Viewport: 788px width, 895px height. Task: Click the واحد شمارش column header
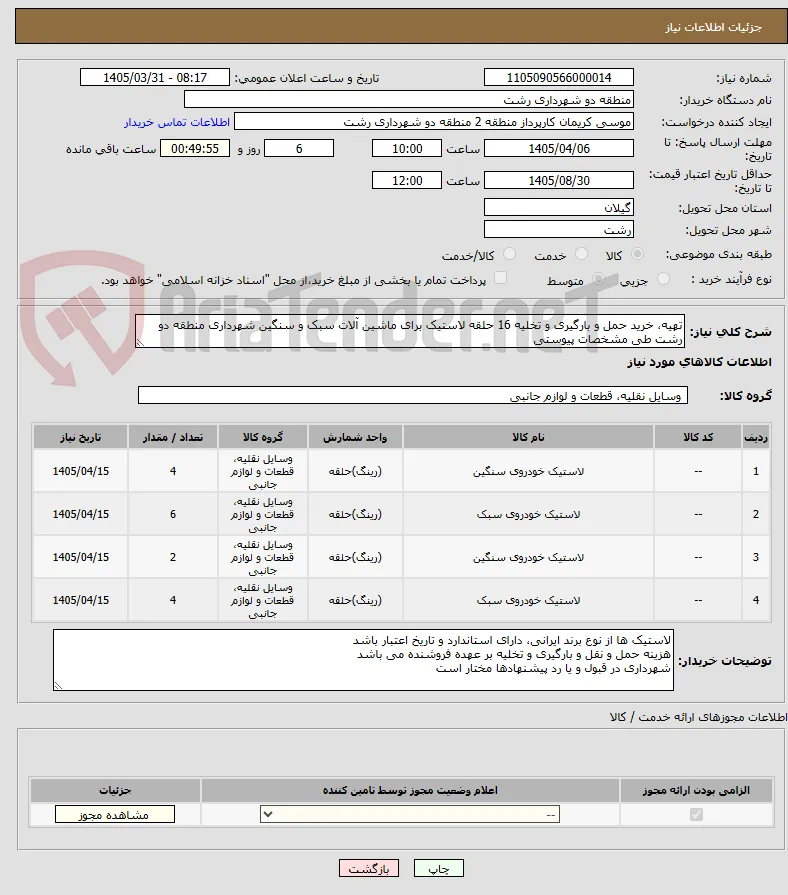tap(355, 437)
